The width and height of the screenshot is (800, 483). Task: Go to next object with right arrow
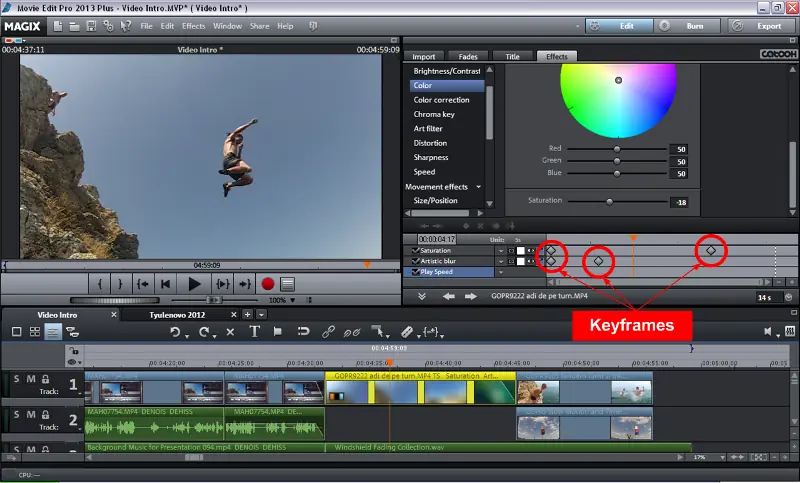click(x=470, y=296)
